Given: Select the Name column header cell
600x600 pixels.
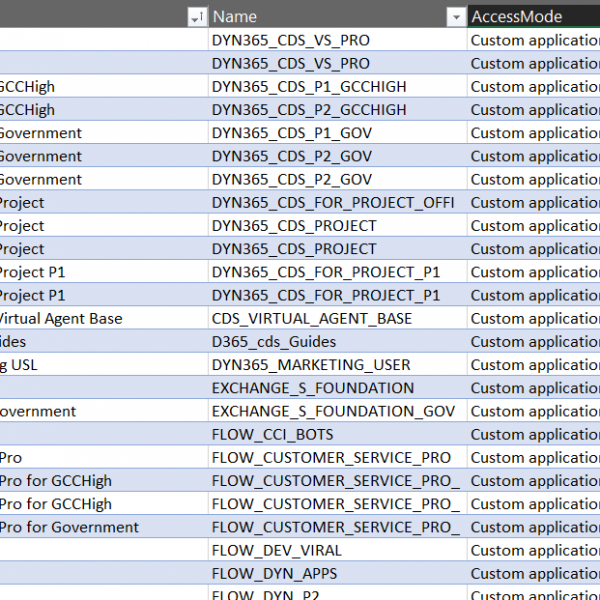Looking at the screenshot, I should point(338,16).
